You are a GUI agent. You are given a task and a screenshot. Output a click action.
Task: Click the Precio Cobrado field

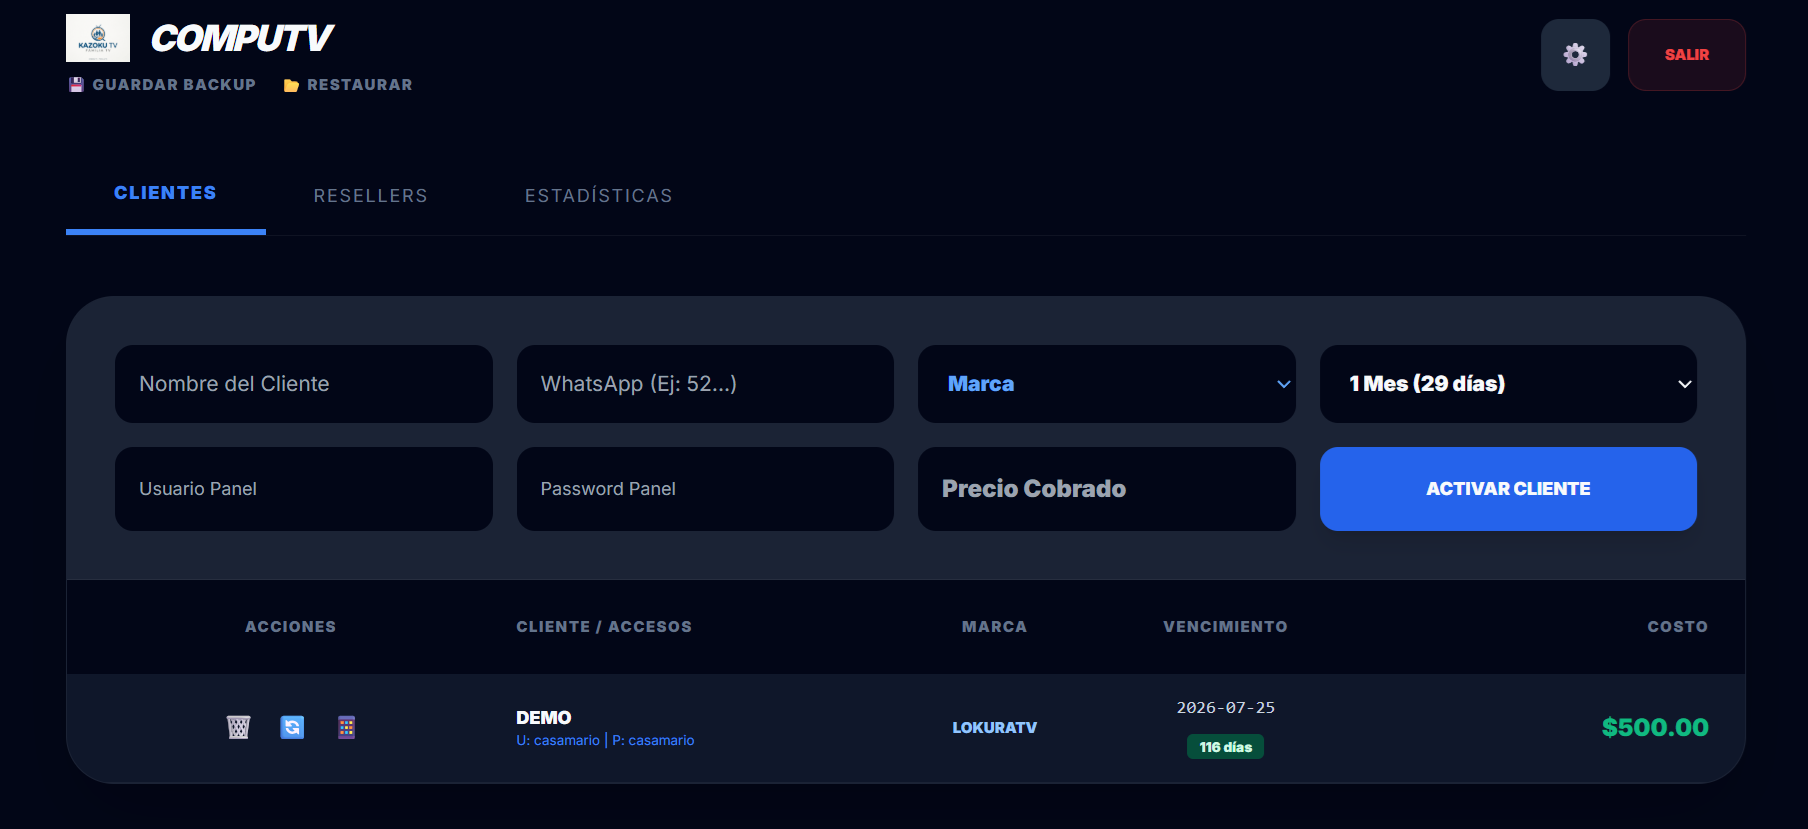point(1106,489)
